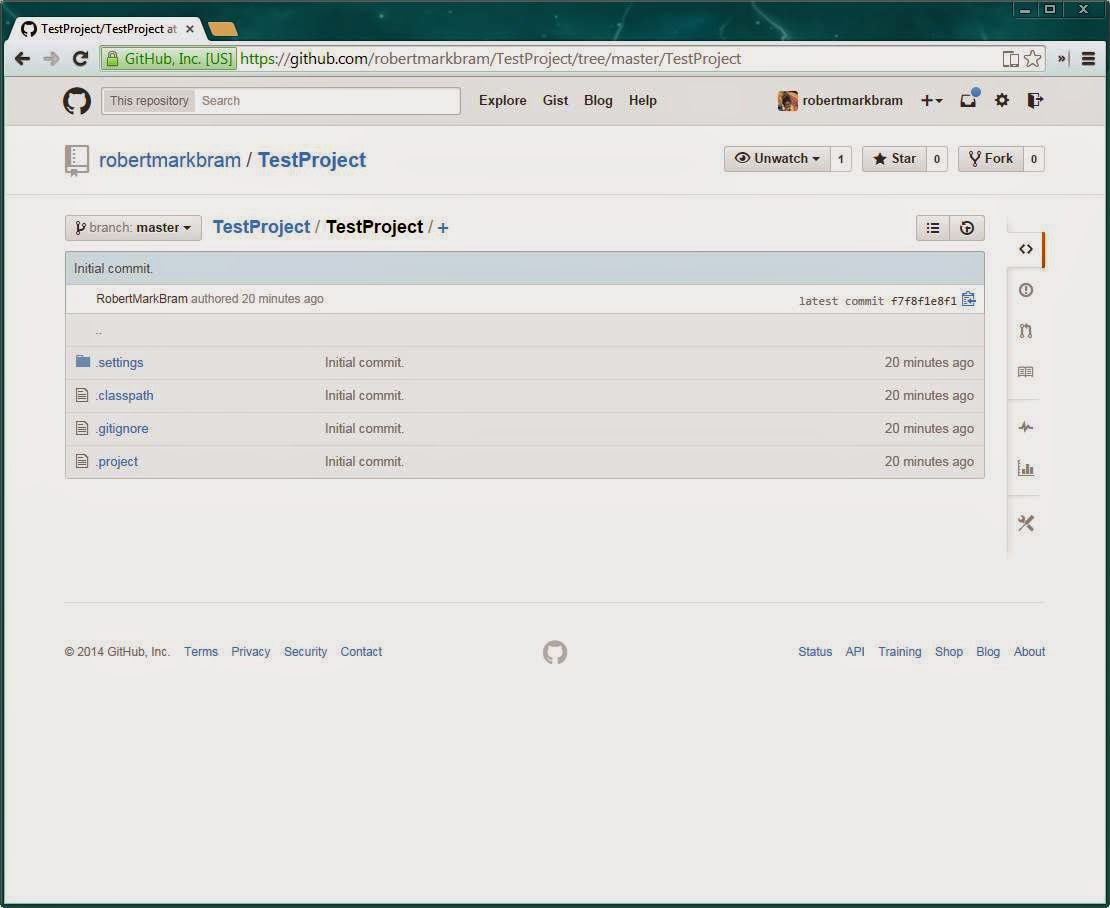Open the Pull Requests sidebar icon
The height and width of the screenshot is (908, 1110).
pyautogui.click(x=1026, y=331)
